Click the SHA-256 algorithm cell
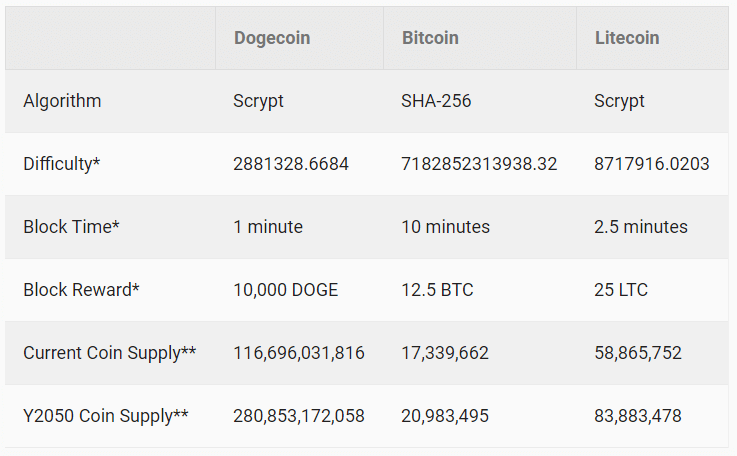The height and width of the screenshot is (456, 737). tap(436, 101)
